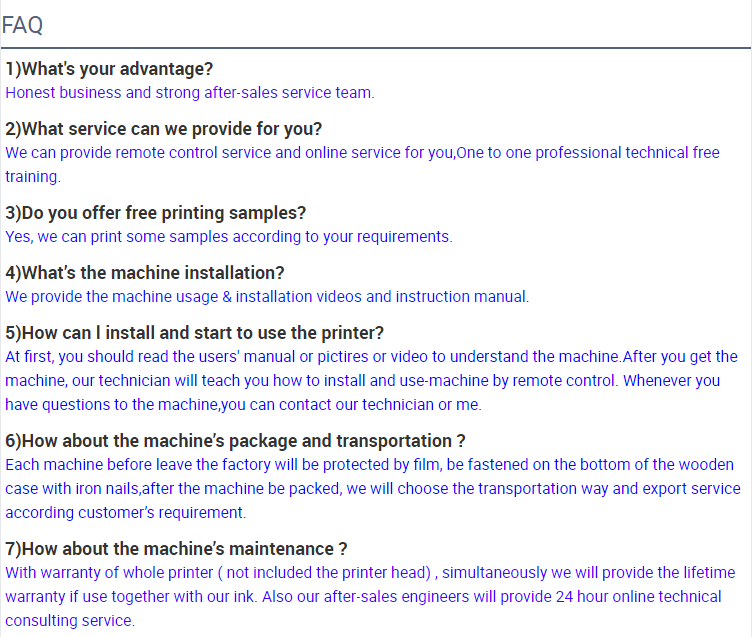Select question "3)Do you offer free printing samples?"
This screenshot has width=752, height=637.
tap(155, 213)
